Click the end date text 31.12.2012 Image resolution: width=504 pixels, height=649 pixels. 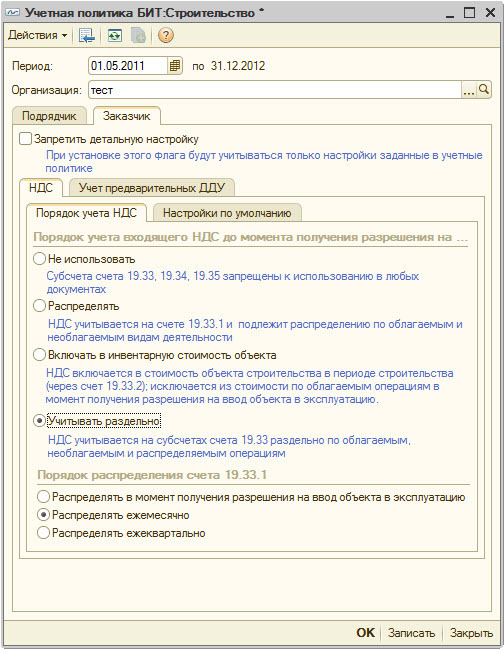point(238,66)
